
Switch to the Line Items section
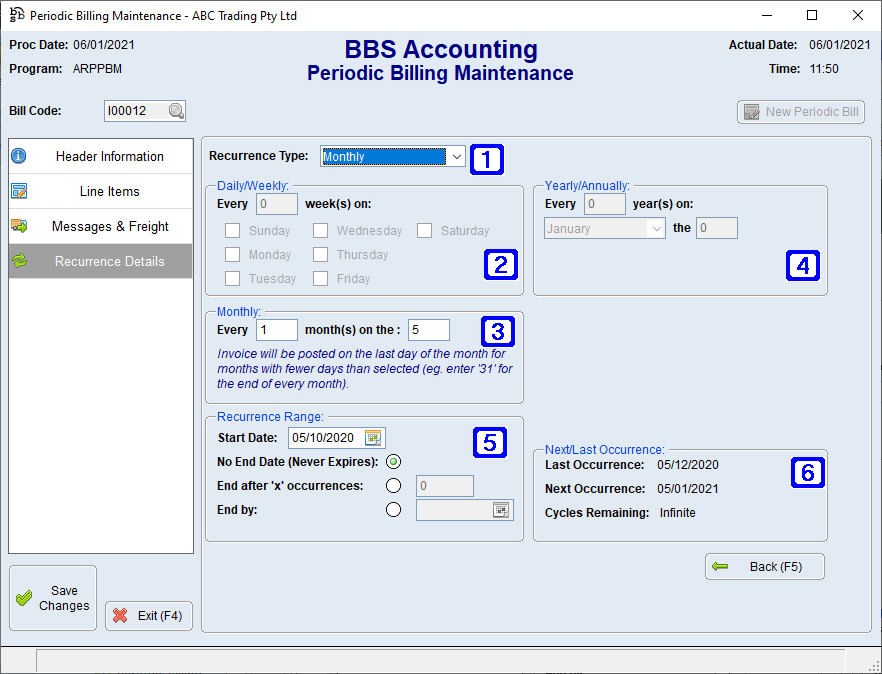tap(100, 191)
